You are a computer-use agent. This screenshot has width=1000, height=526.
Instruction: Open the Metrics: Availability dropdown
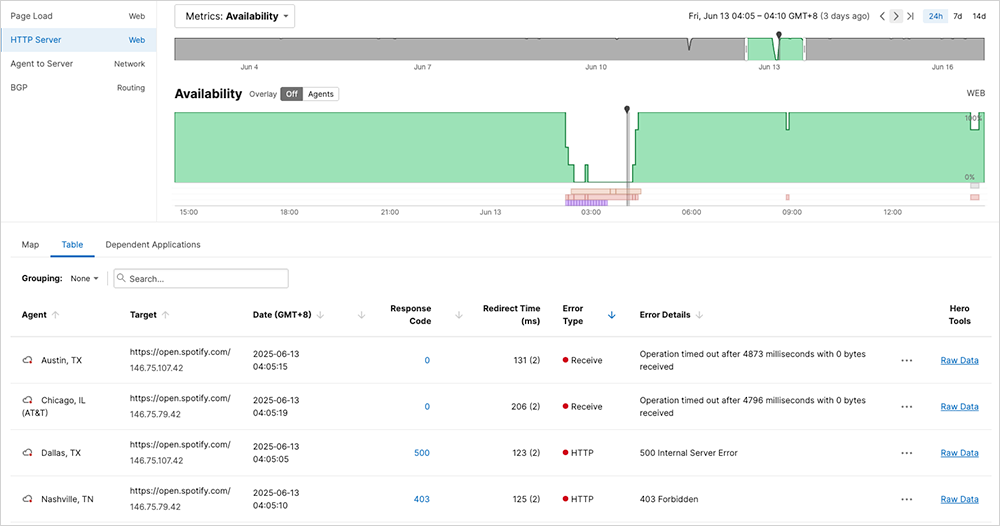tap(234, 16)
